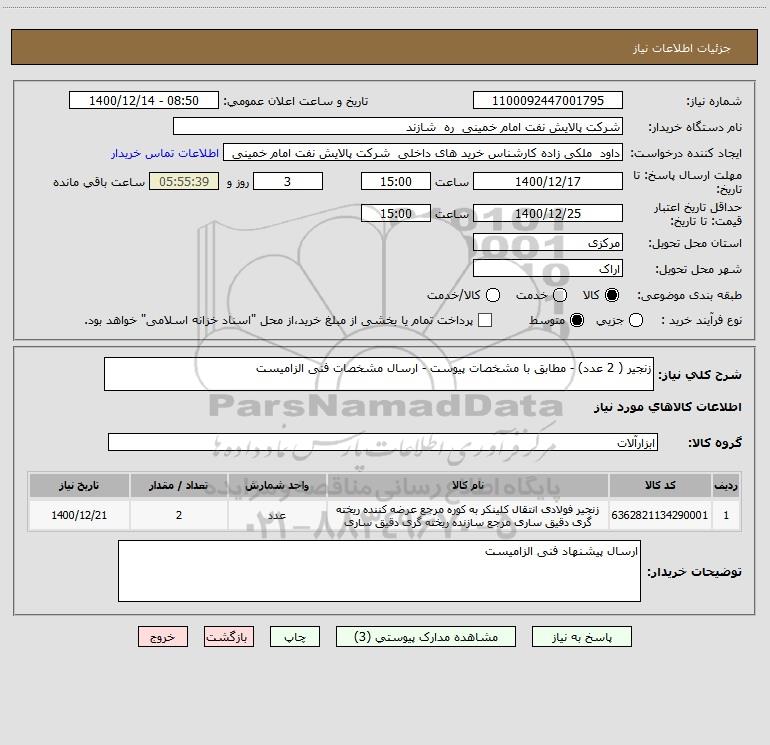Click product code 636282134290001 cell

coord(660,515)
